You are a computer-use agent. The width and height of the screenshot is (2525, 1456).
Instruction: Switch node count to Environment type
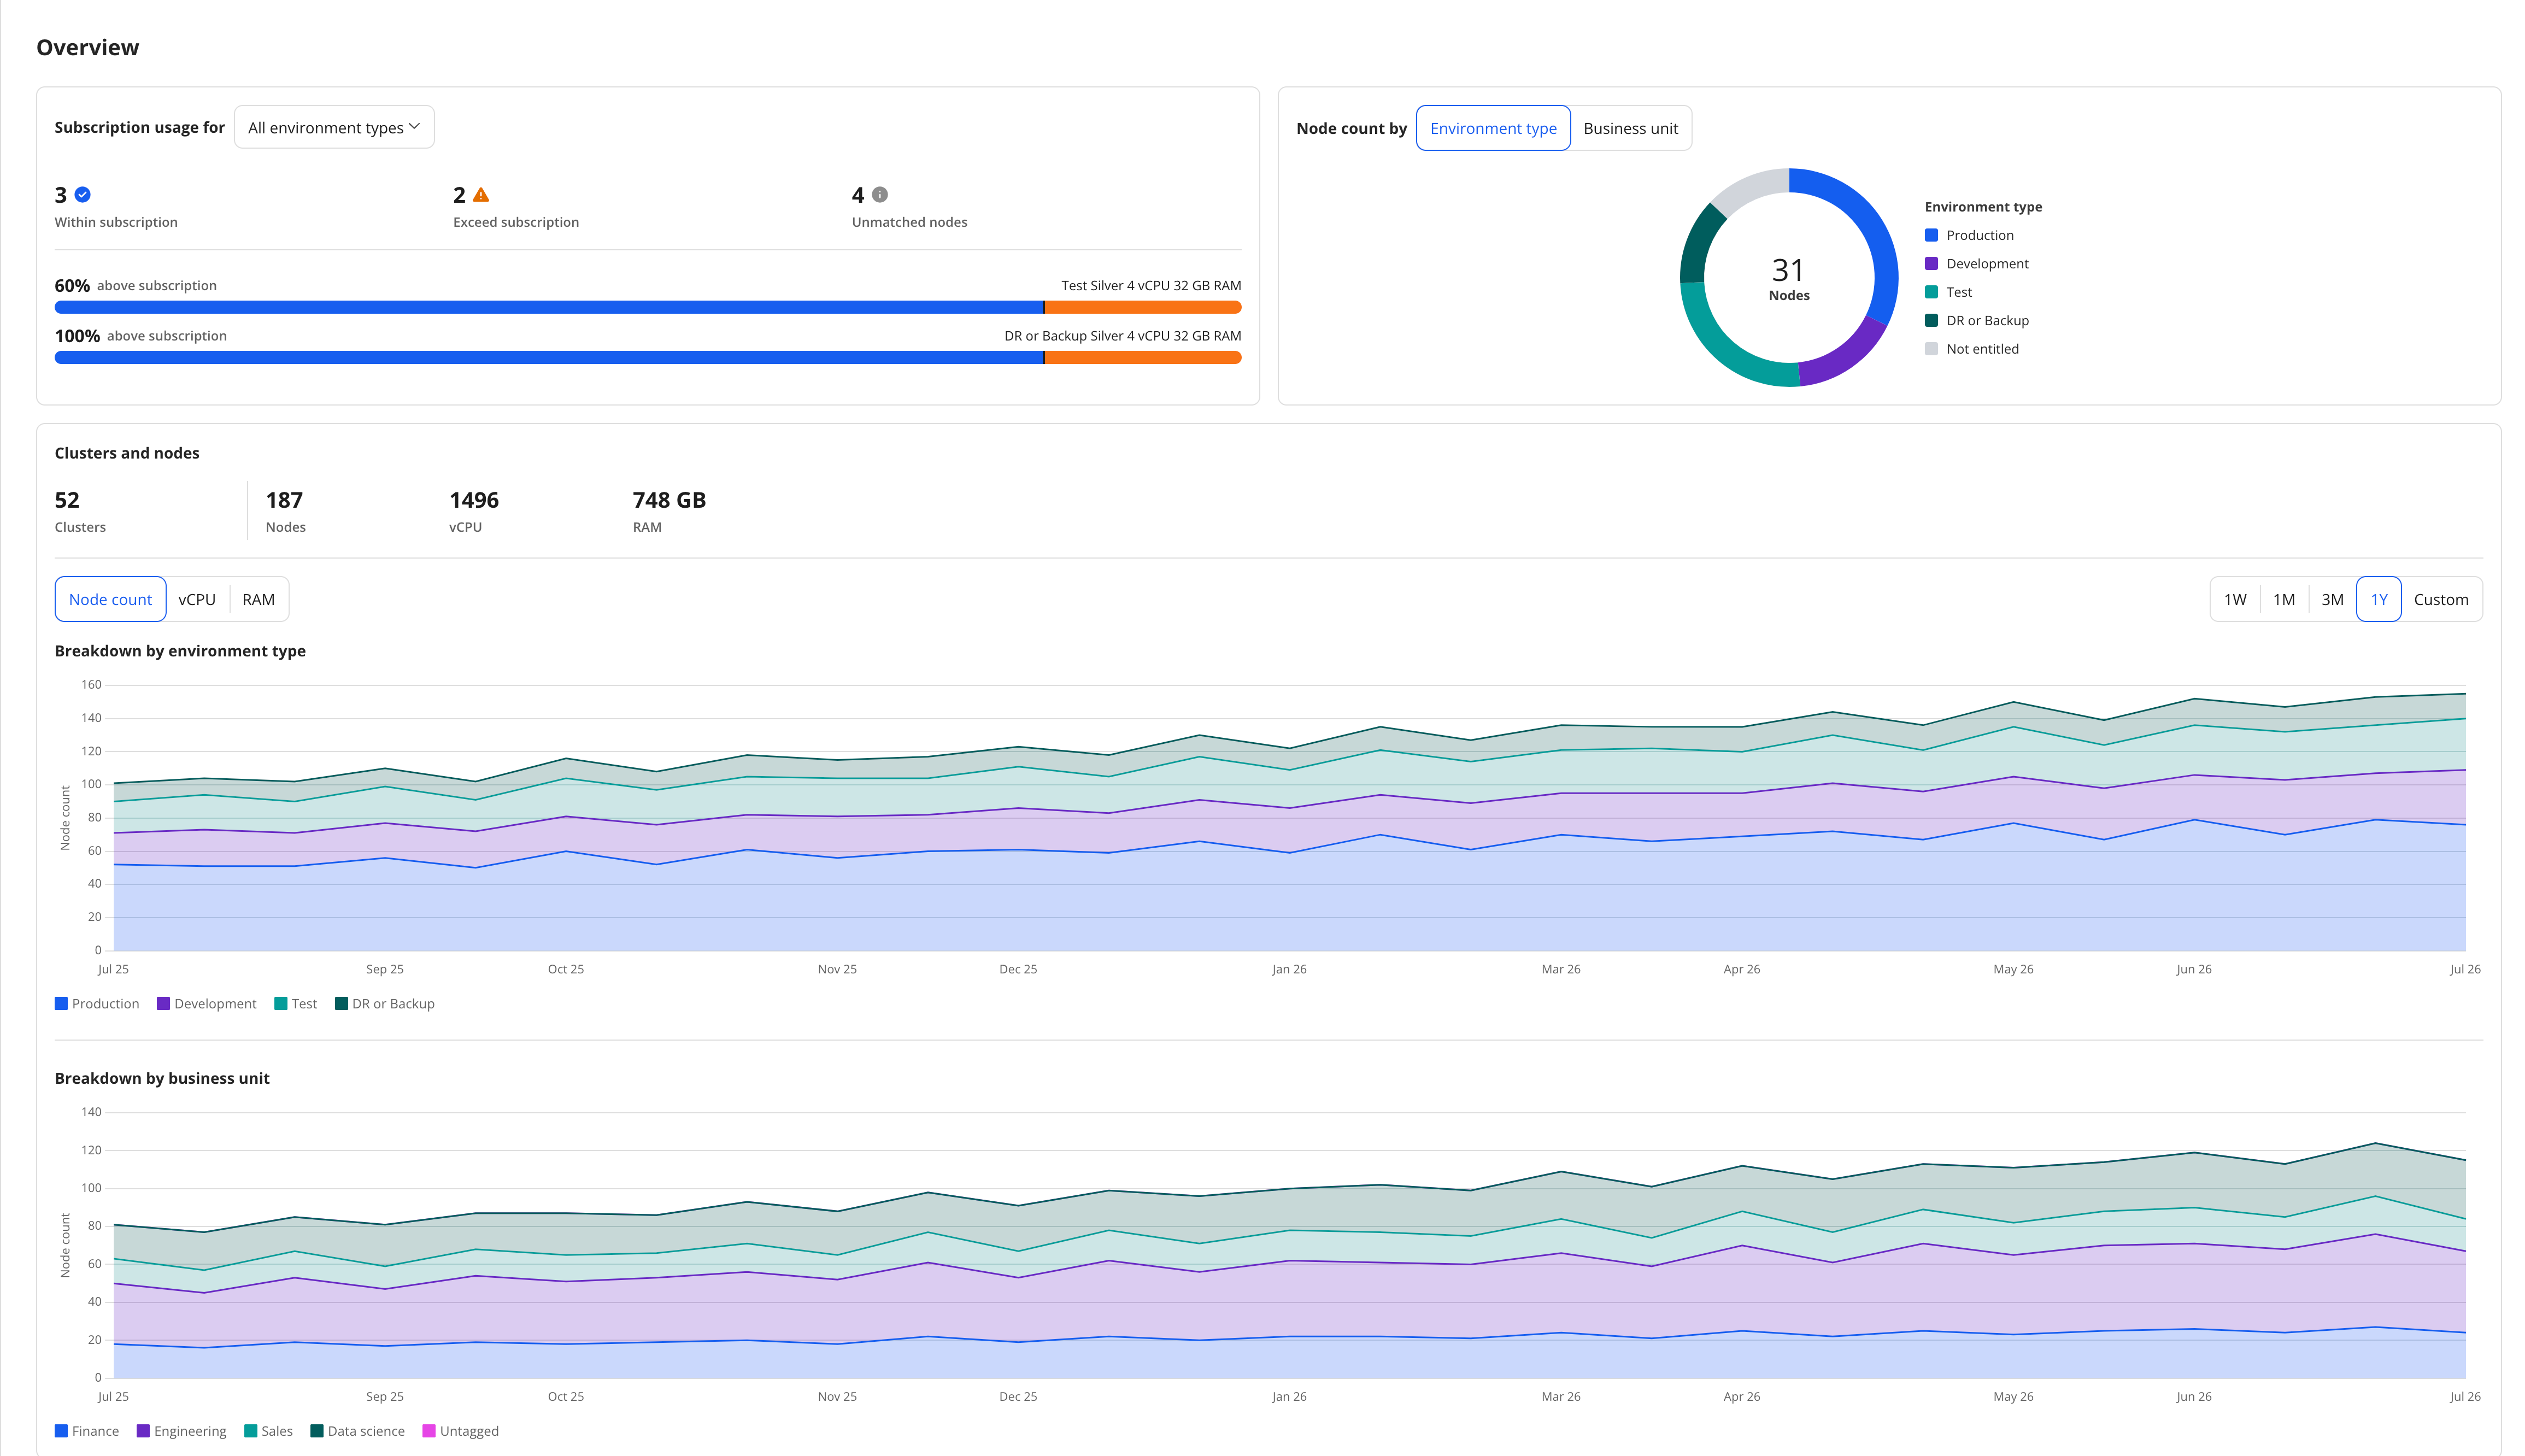click(x=1493, y=128)
